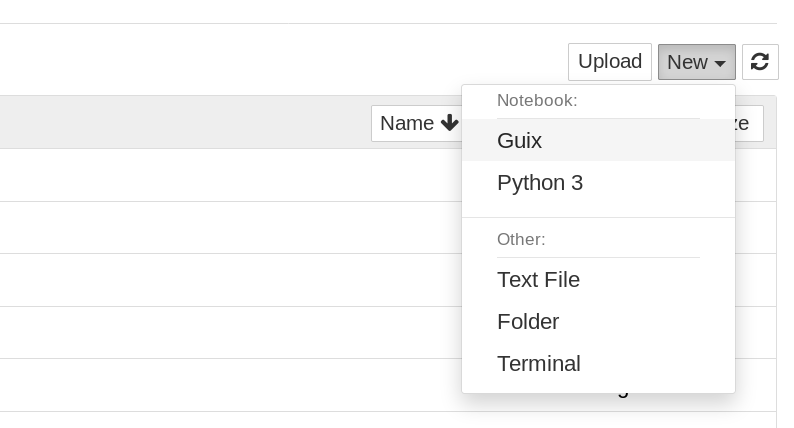The width and height of the screenshot is (794, 428).
Task: Click the text partly hidden beneath the dropdown menu
Action: [x=624, y=395]
